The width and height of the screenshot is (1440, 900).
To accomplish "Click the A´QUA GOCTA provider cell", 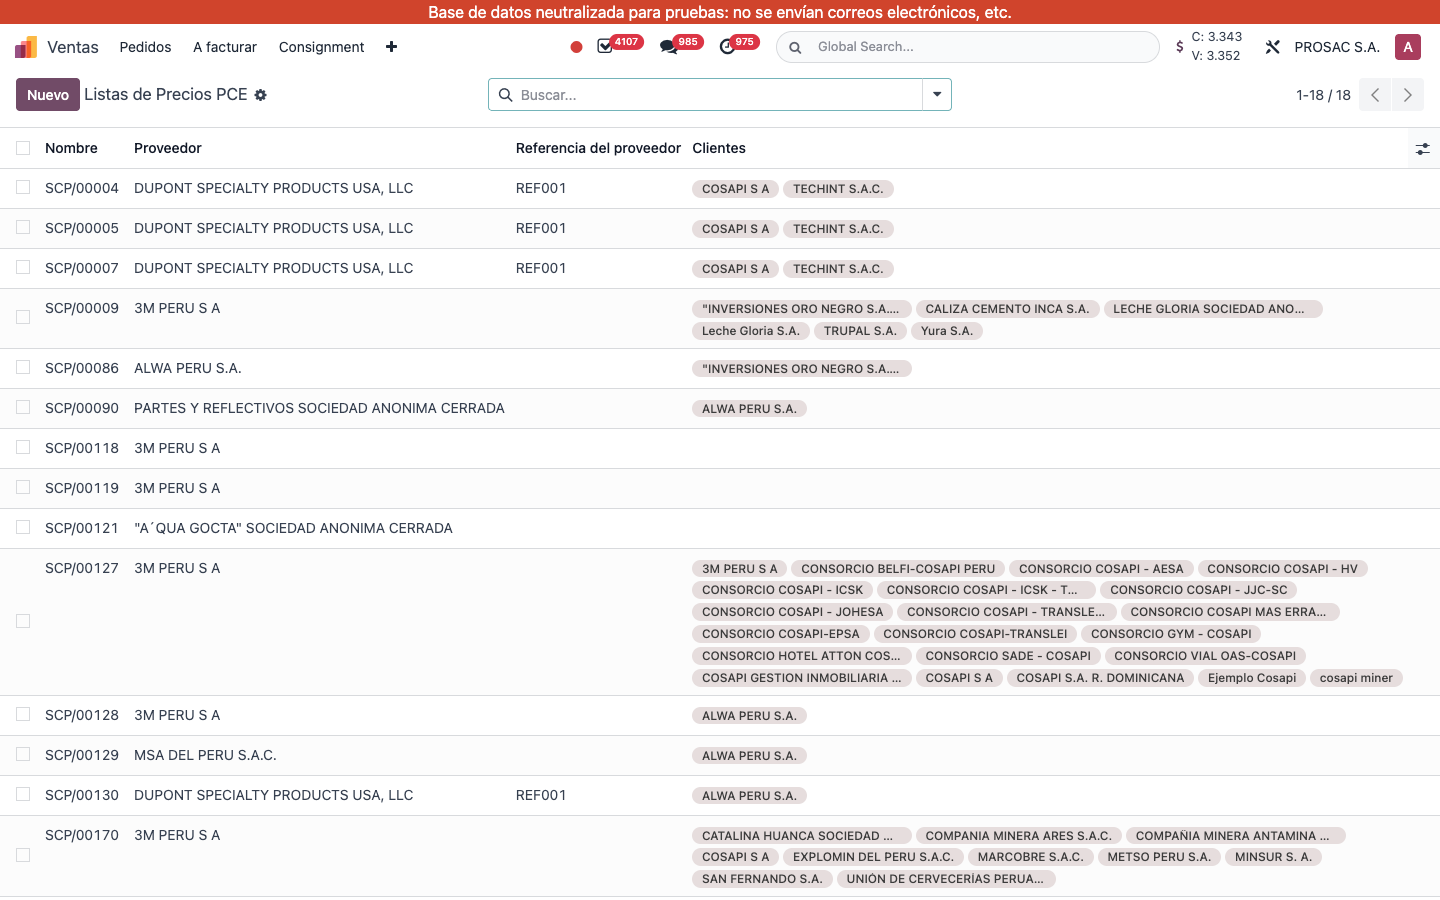I will [293, 528].
